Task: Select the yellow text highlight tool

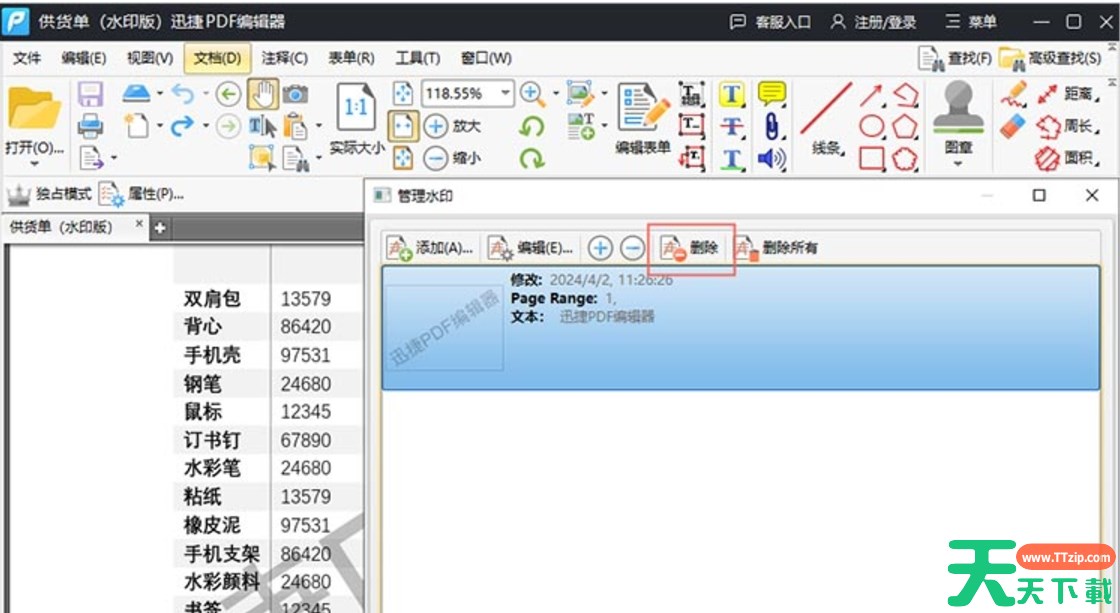Action: pos(731,96)
